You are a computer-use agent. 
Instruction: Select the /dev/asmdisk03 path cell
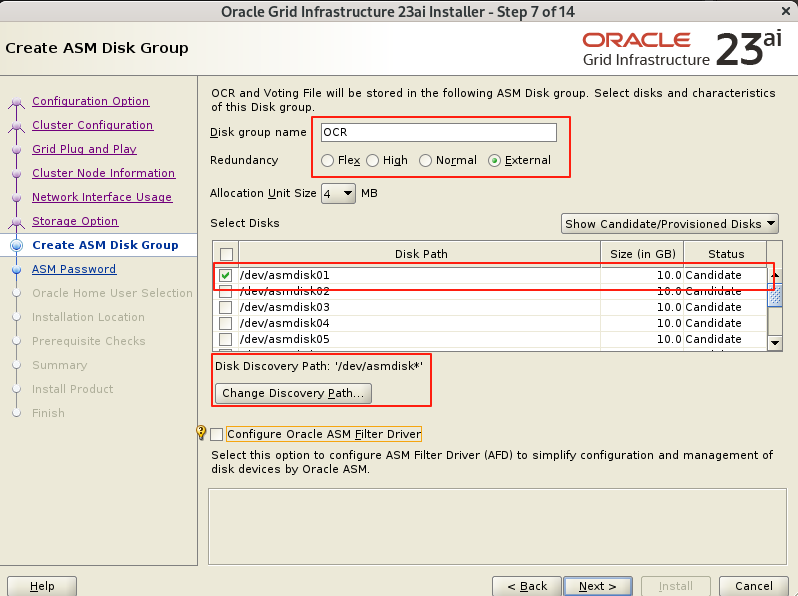point(419,307)
